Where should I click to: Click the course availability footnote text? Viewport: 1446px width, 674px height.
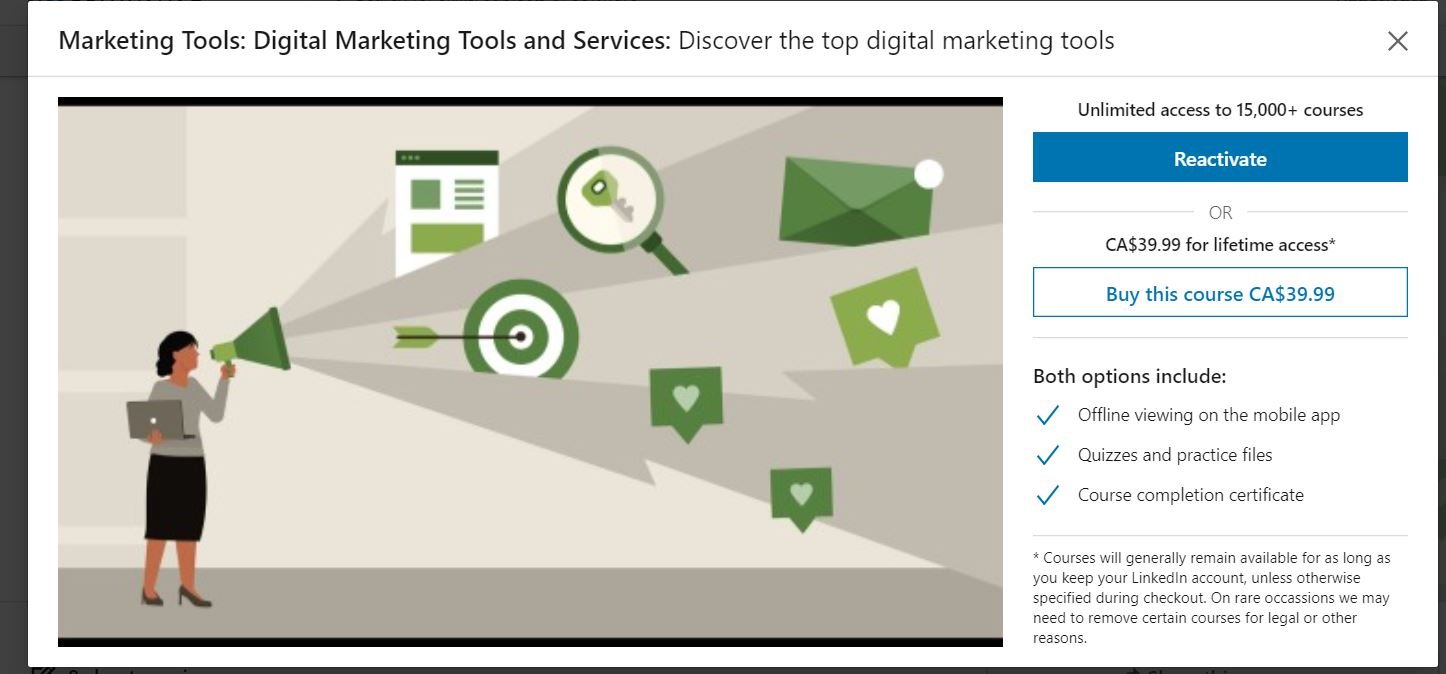(1211, 597)
